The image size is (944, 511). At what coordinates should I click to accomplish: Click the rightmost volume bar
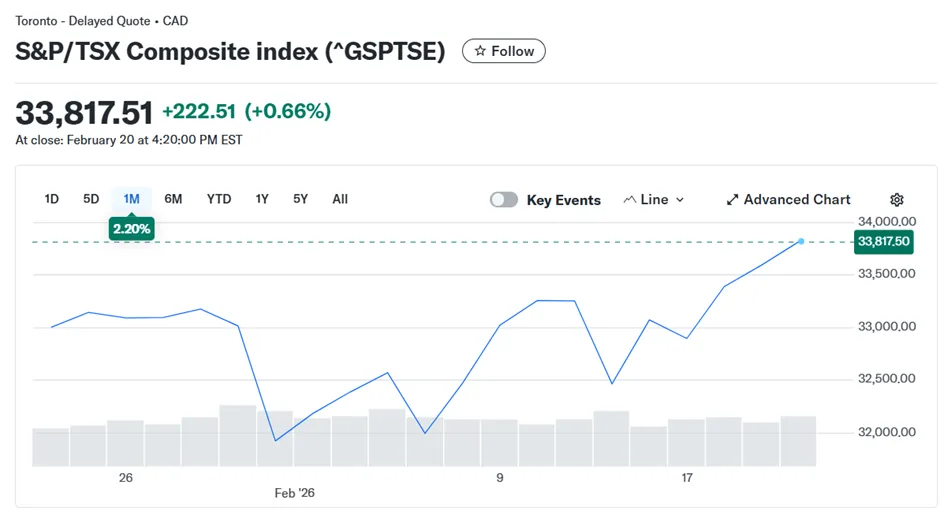coord(798,441)
